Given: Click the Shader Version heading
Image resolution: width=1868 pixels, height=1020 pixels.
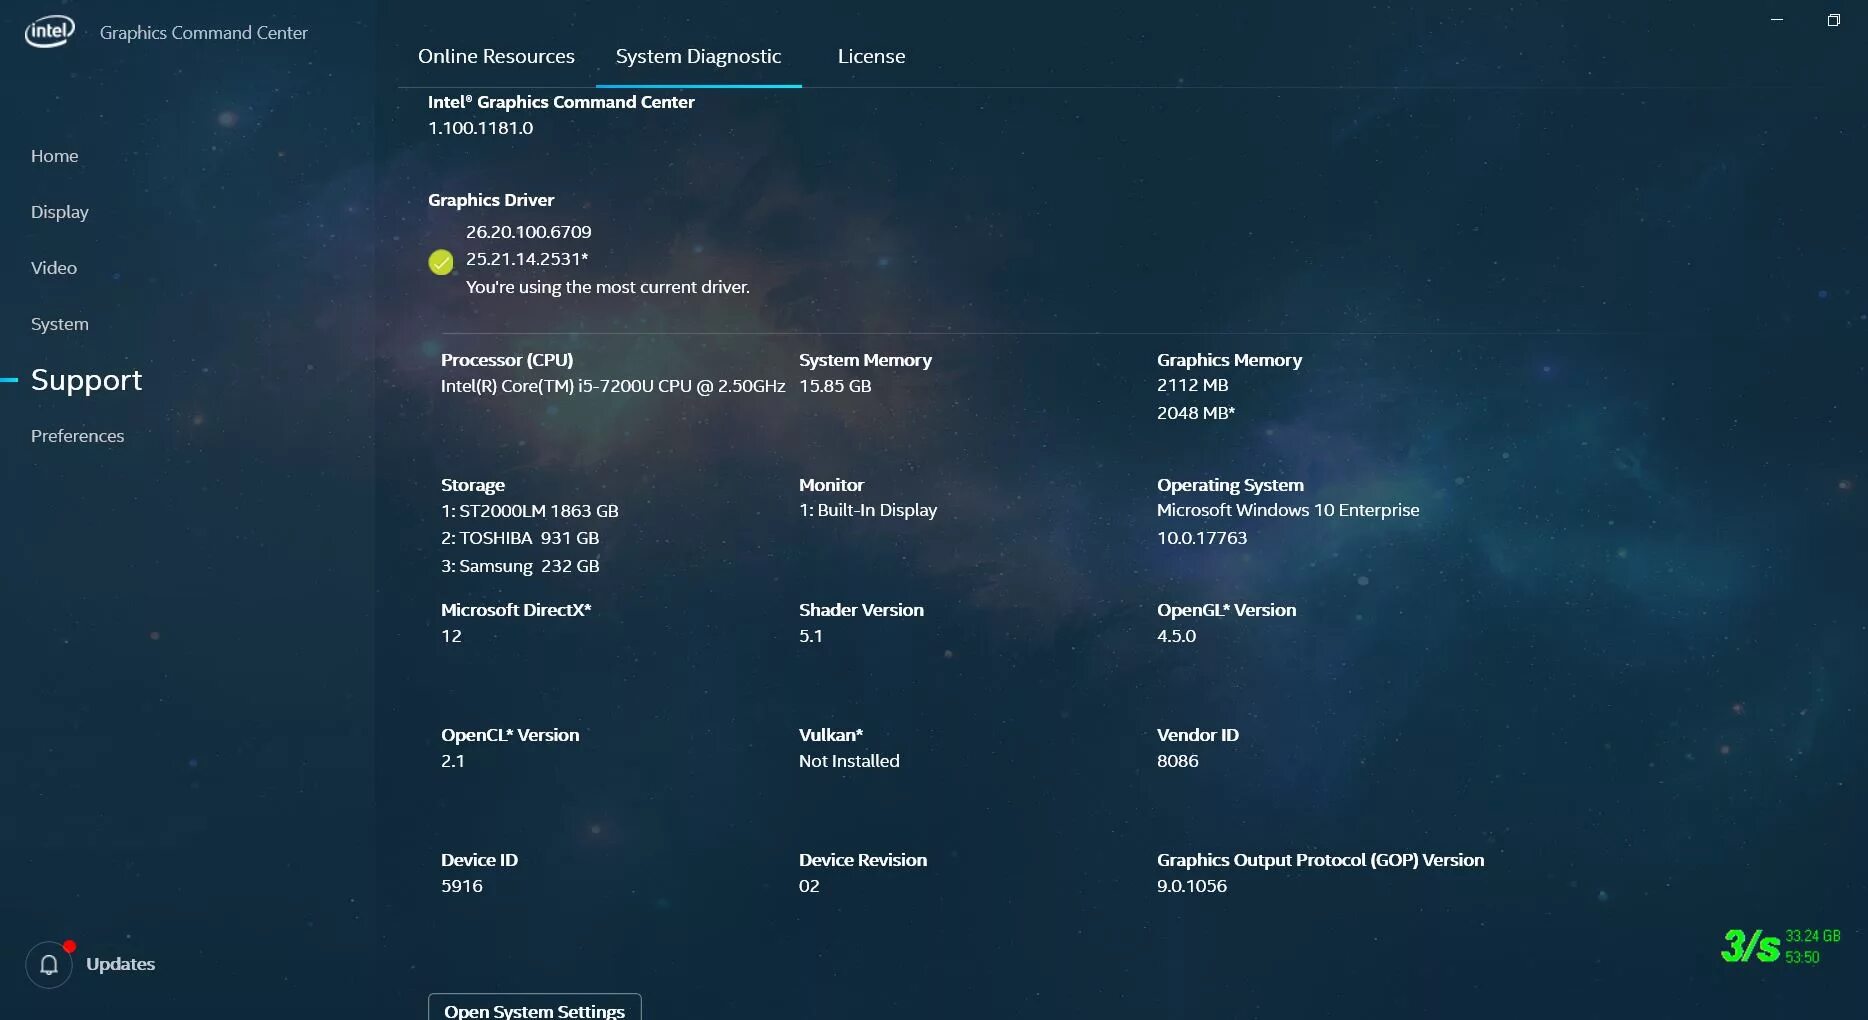Looking at the screenshot, I should [861, 610].
